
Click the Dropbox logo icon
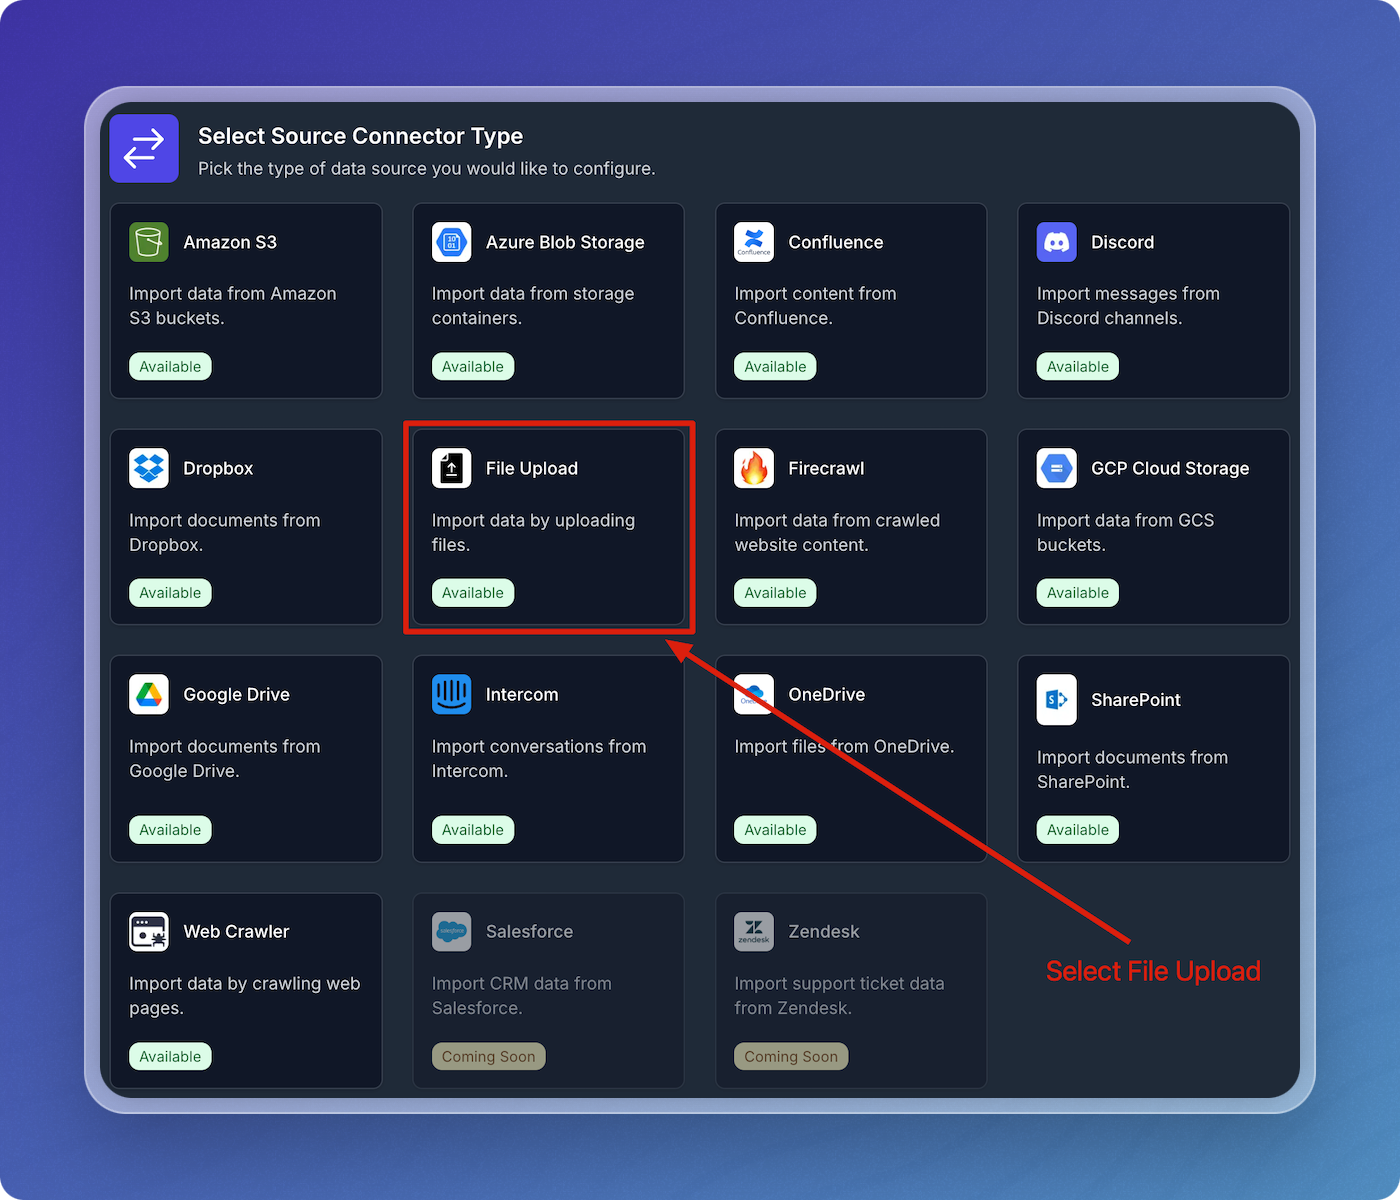tap(149, 468)
